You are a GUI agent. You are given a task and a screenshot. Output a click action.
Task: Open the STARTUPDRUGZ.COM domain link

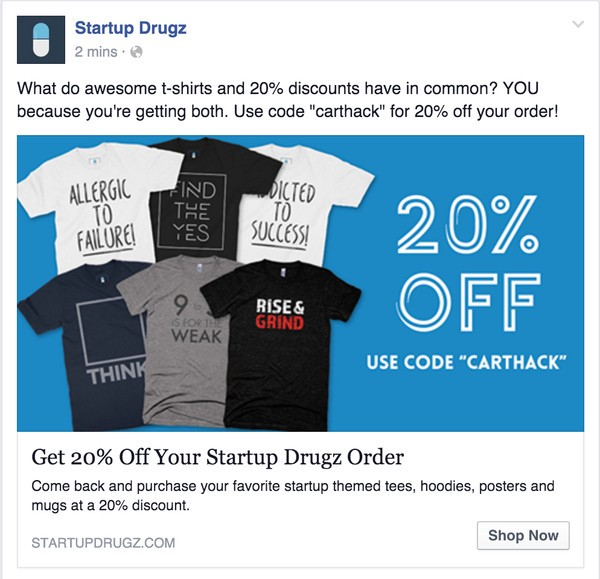pos(103,543)
